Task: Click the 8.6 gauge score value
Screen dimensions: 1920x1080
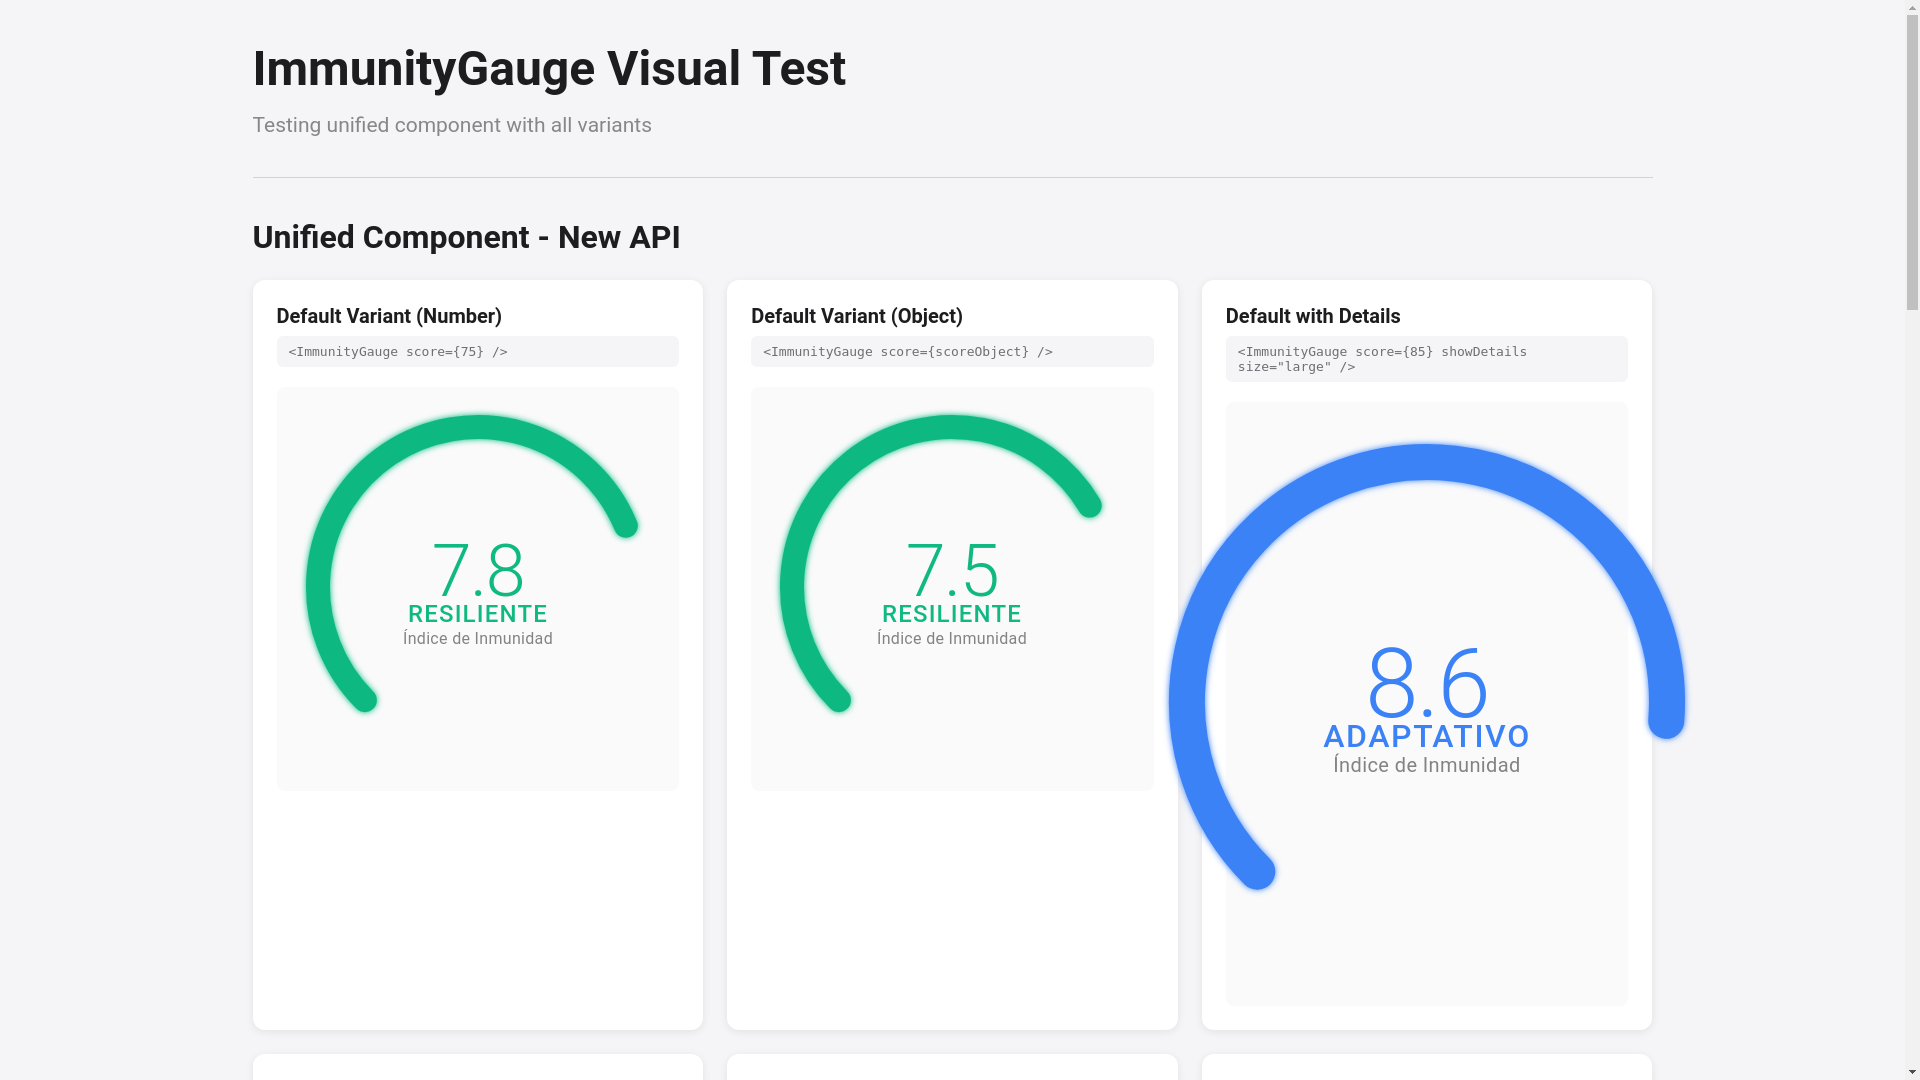Action: point(1427,684)
